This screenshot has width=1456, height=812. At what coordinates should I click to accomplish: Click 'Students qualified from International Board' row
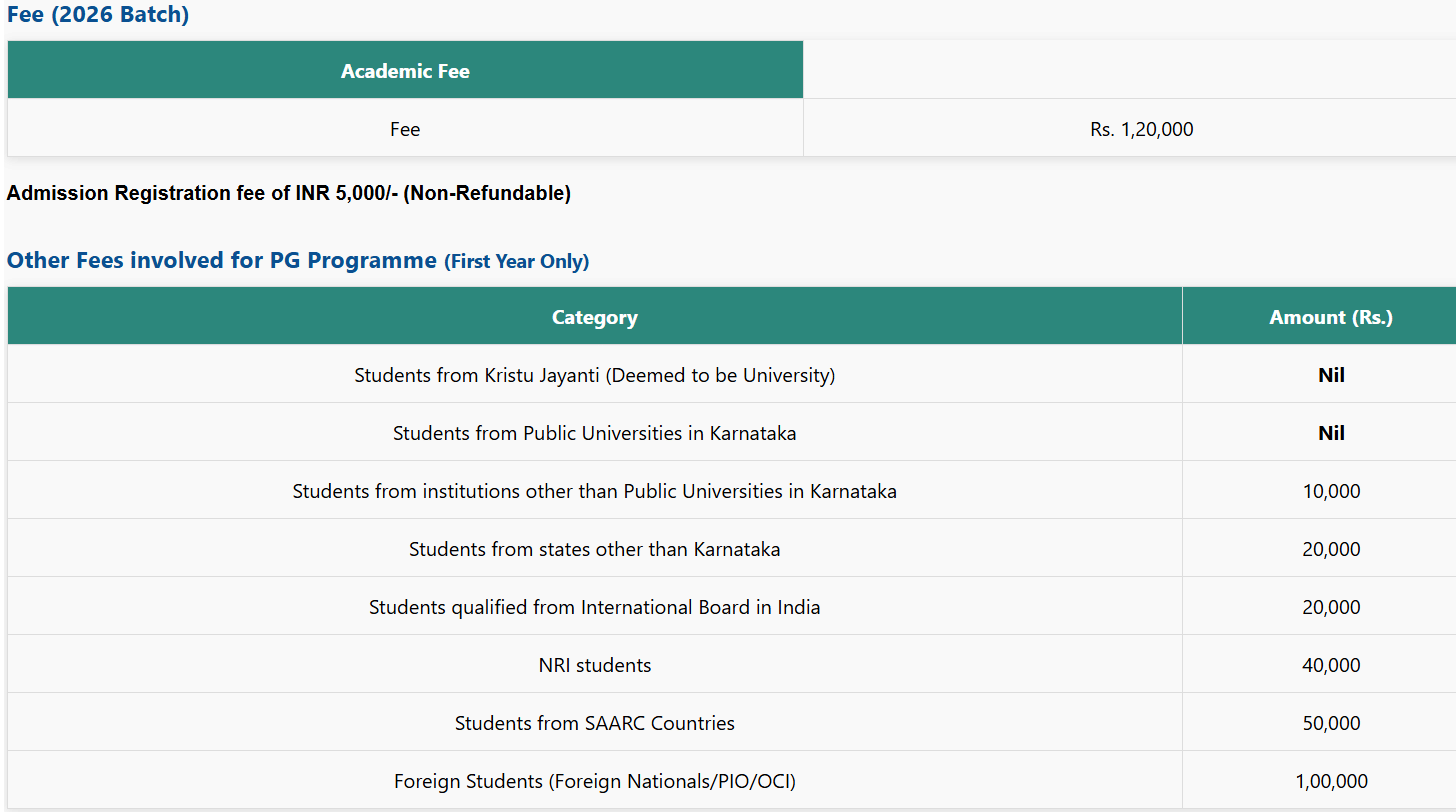[594, 607]
